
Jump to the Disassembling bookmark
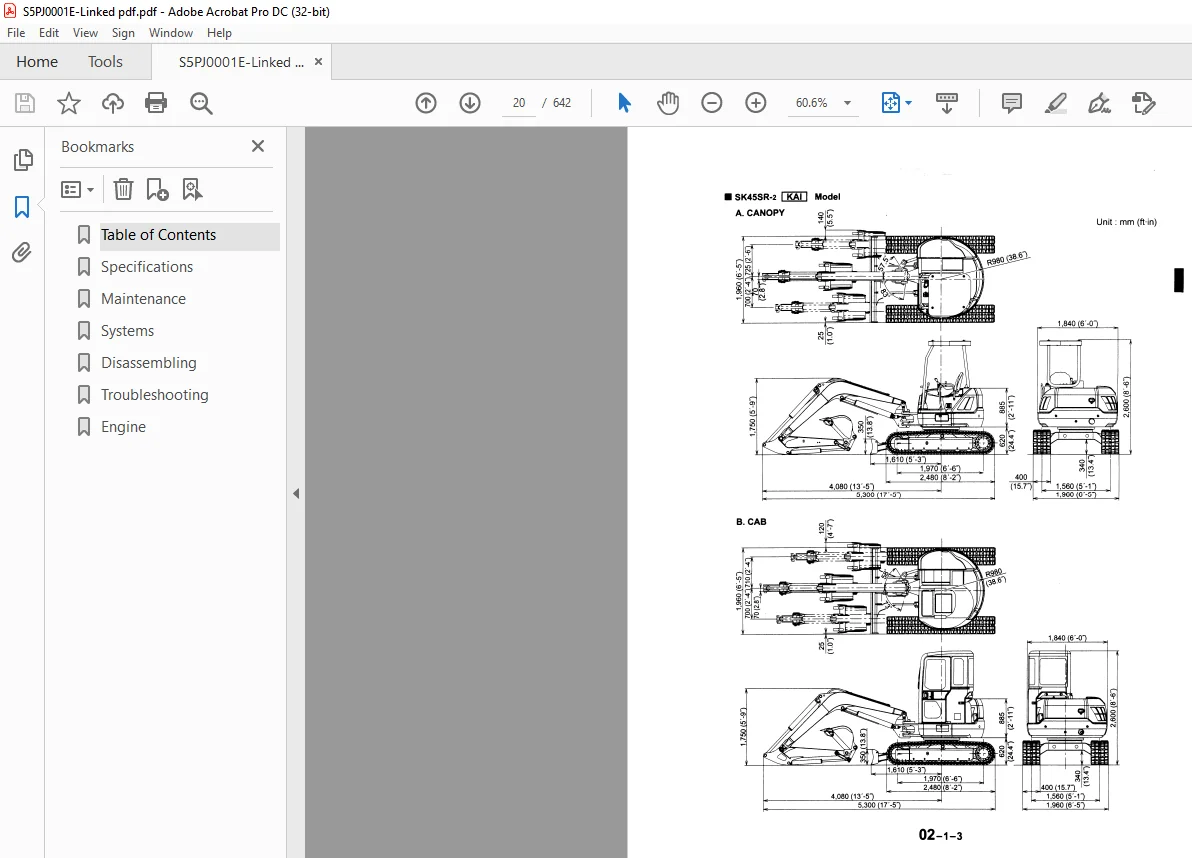click(x=148, y=363)
